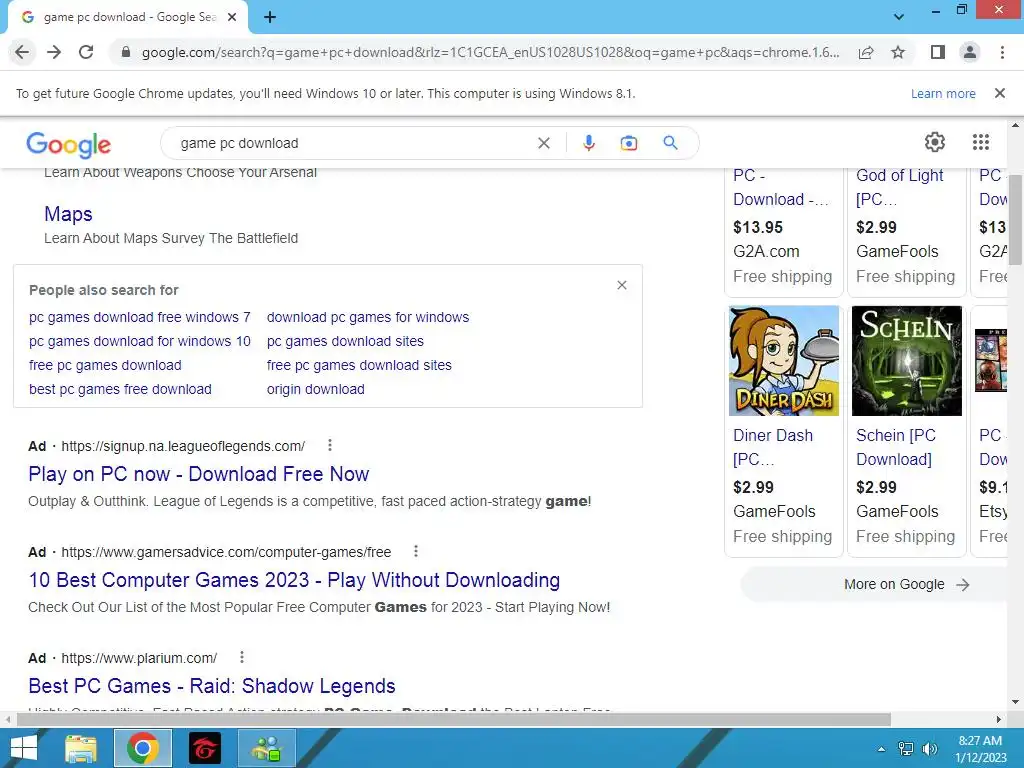Open site info via the padlock icon
The image size is (1024, 768).
[x=126, y=52]
